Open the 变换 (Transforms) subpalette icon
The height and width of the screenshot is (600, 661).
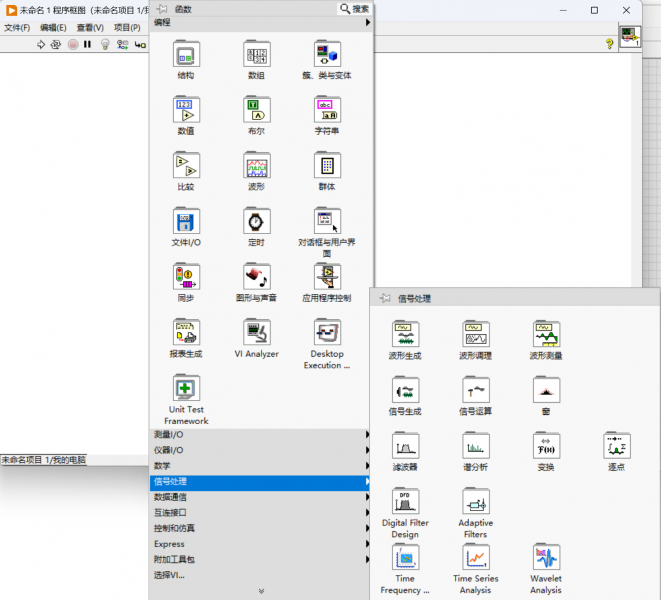(546, 446)
